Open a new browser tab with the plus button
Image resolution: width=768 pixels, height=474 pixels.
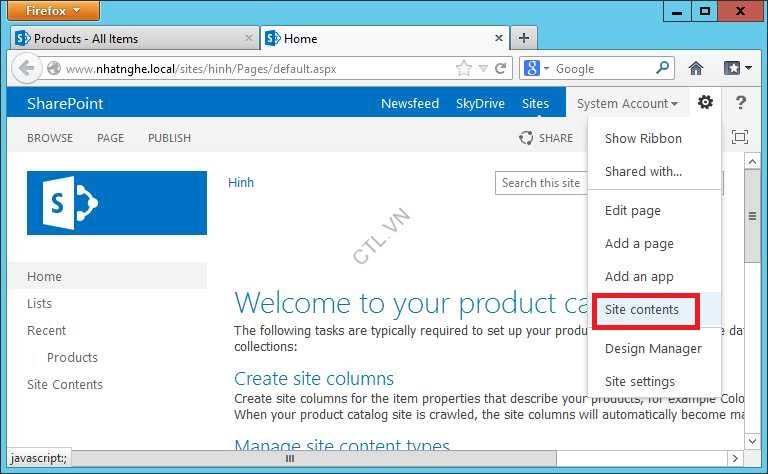pyautogui.click(x=523, y=38)
